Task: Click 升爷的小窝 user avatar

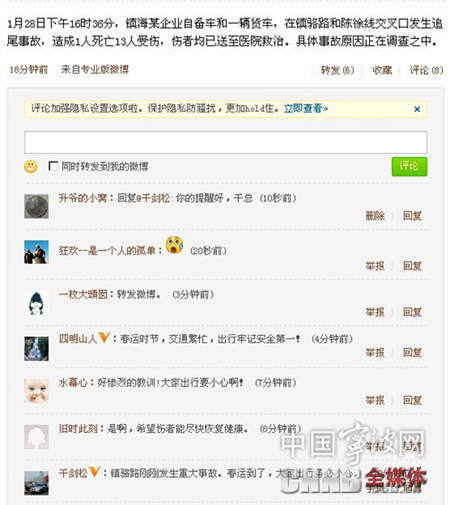Action: [36, 207]
